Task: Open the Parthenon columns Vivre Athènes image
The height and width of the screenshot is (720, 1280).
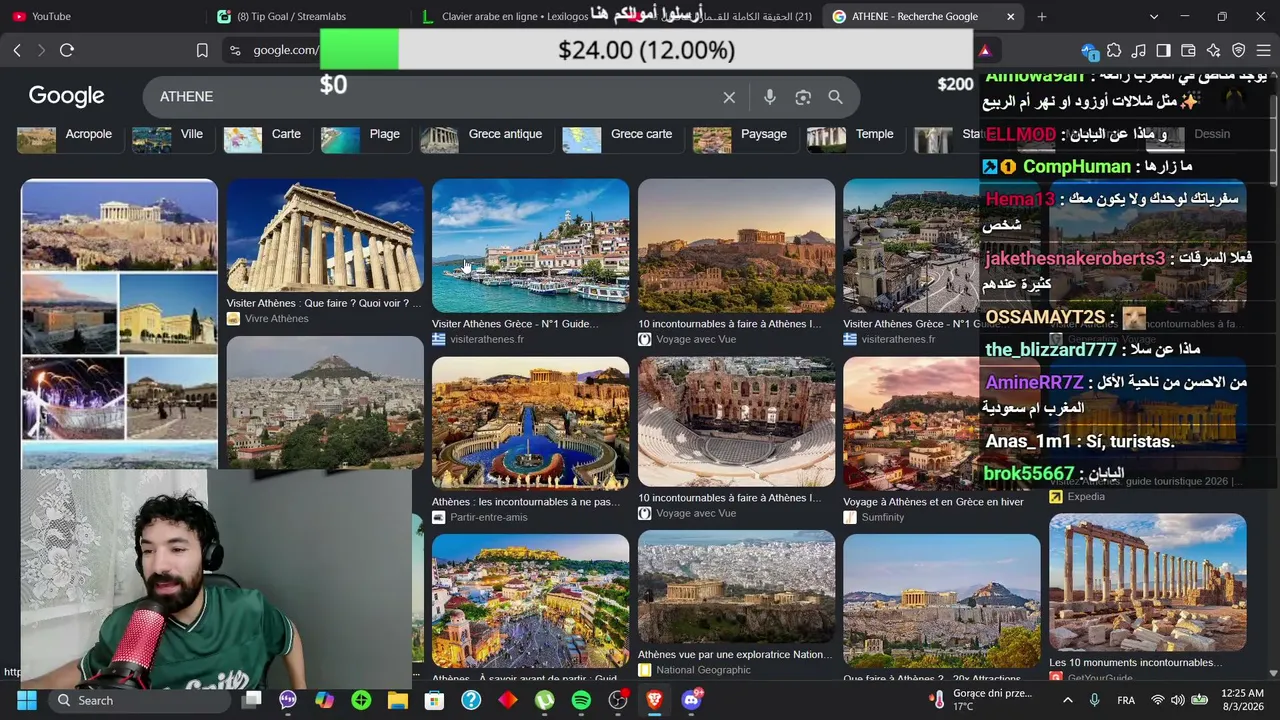Action: click(x=325, y=236)
